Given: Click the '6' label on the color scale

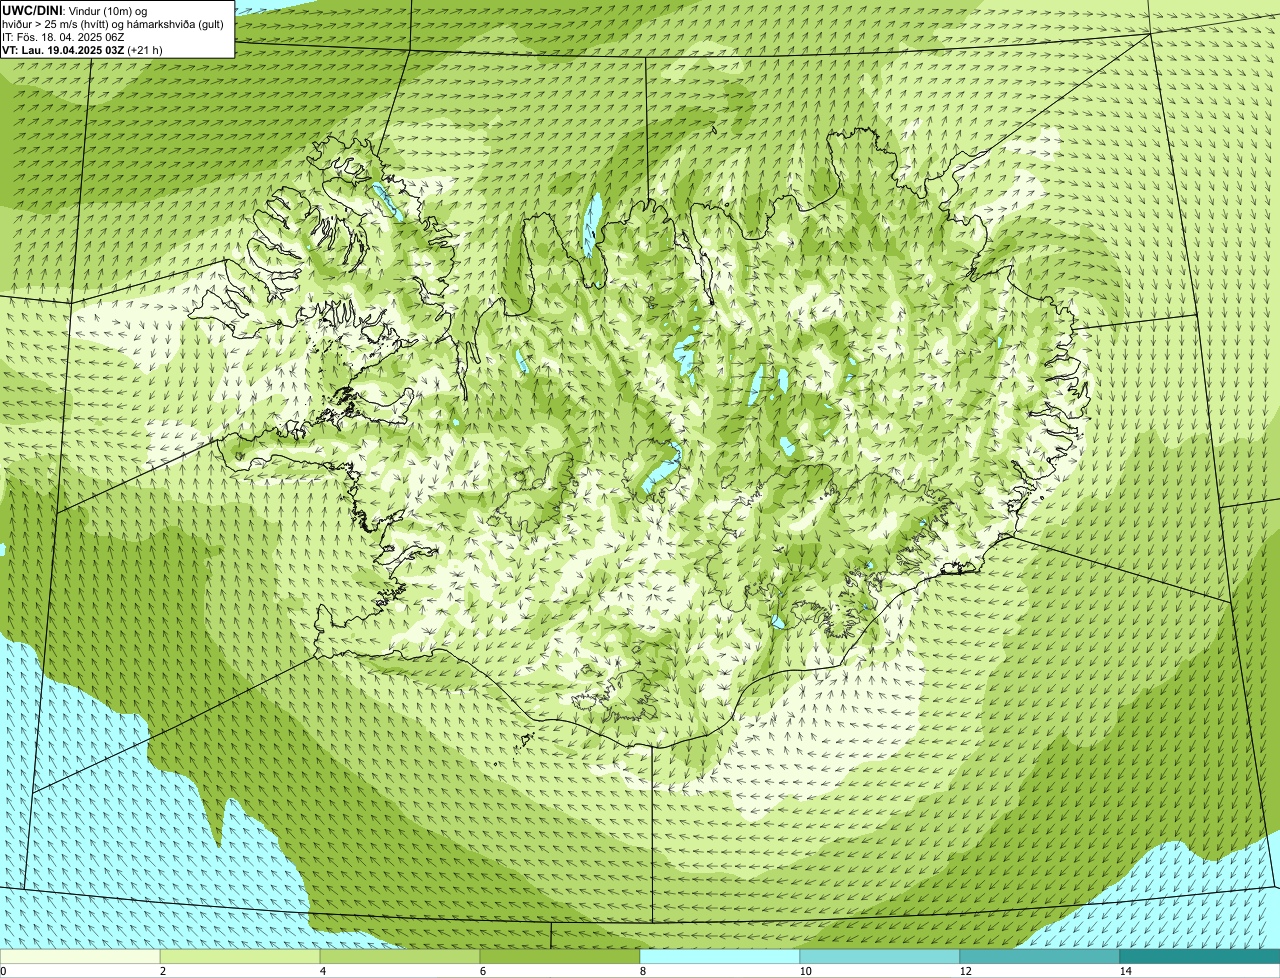Looking at the screenshot, I should coord(482,971).
